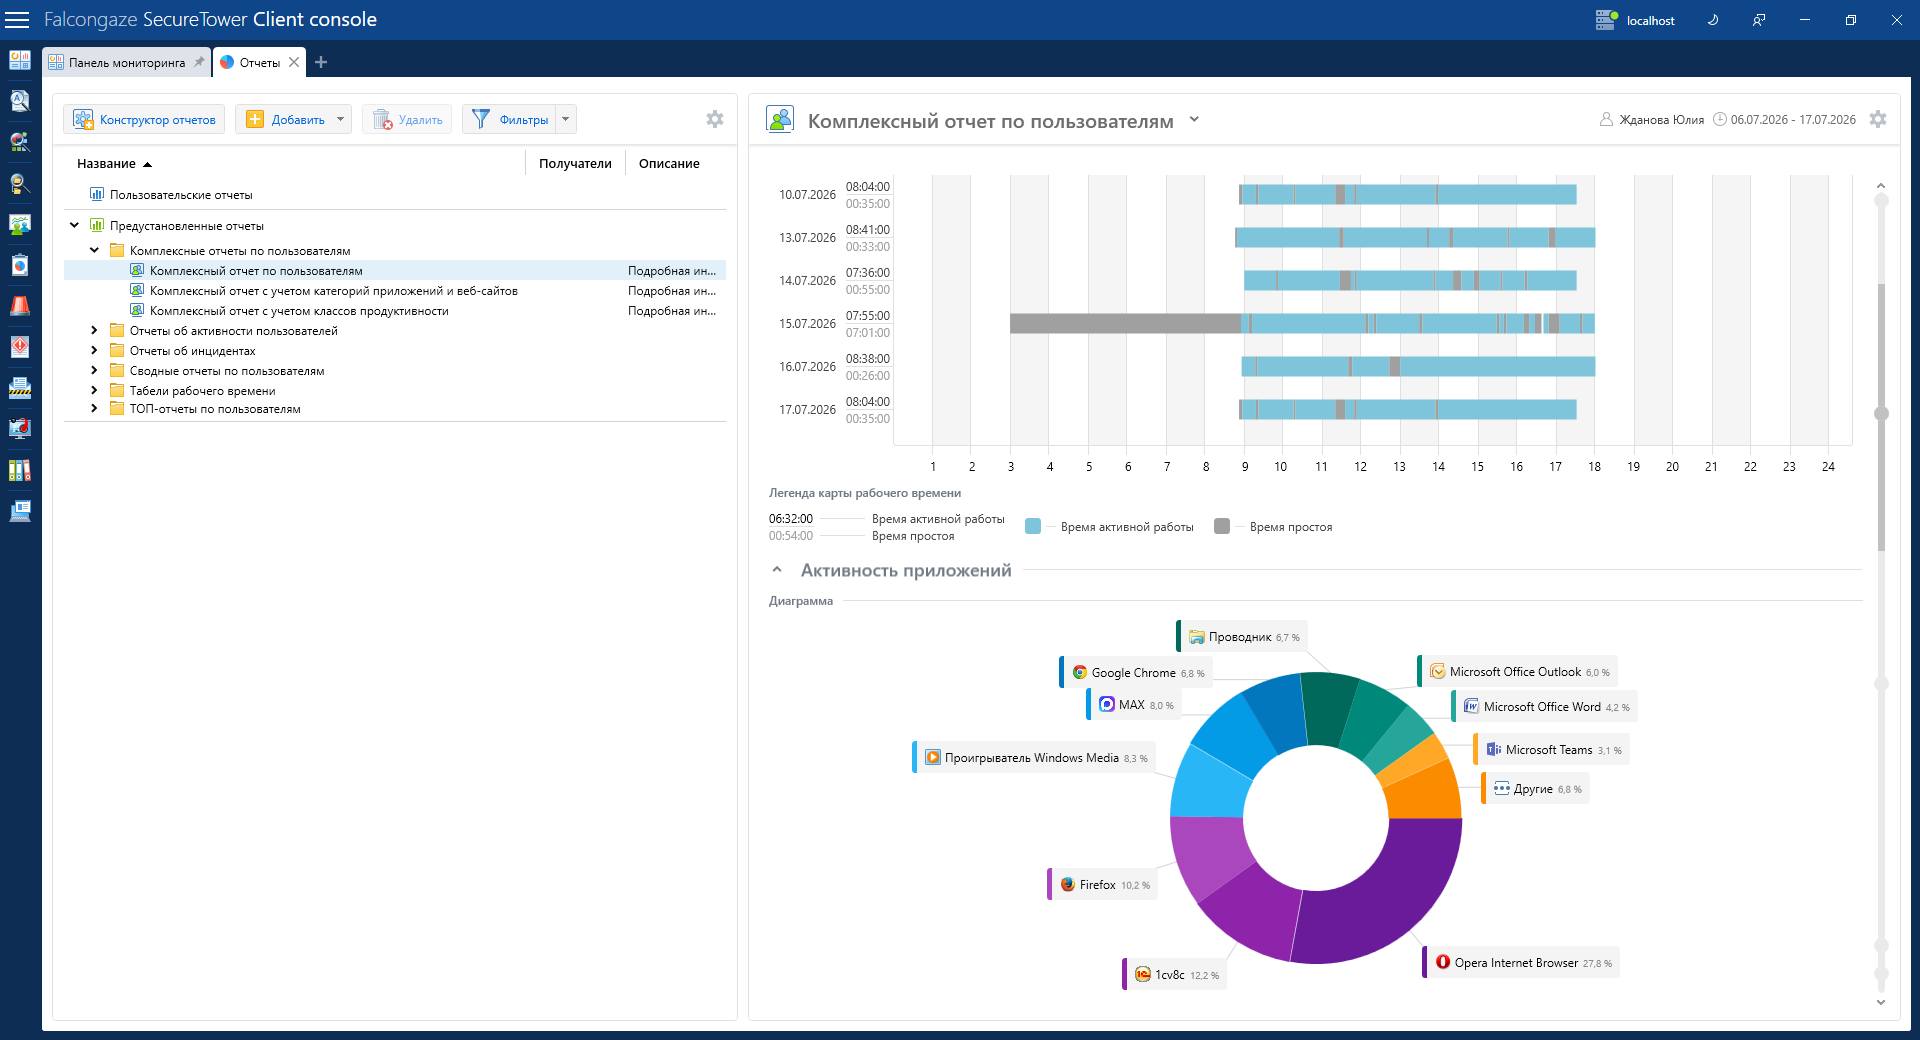This screenshot has height=1040, width=1920.
Task: Expand Отчеты об инцидентах folder
Action: [94, 351]
